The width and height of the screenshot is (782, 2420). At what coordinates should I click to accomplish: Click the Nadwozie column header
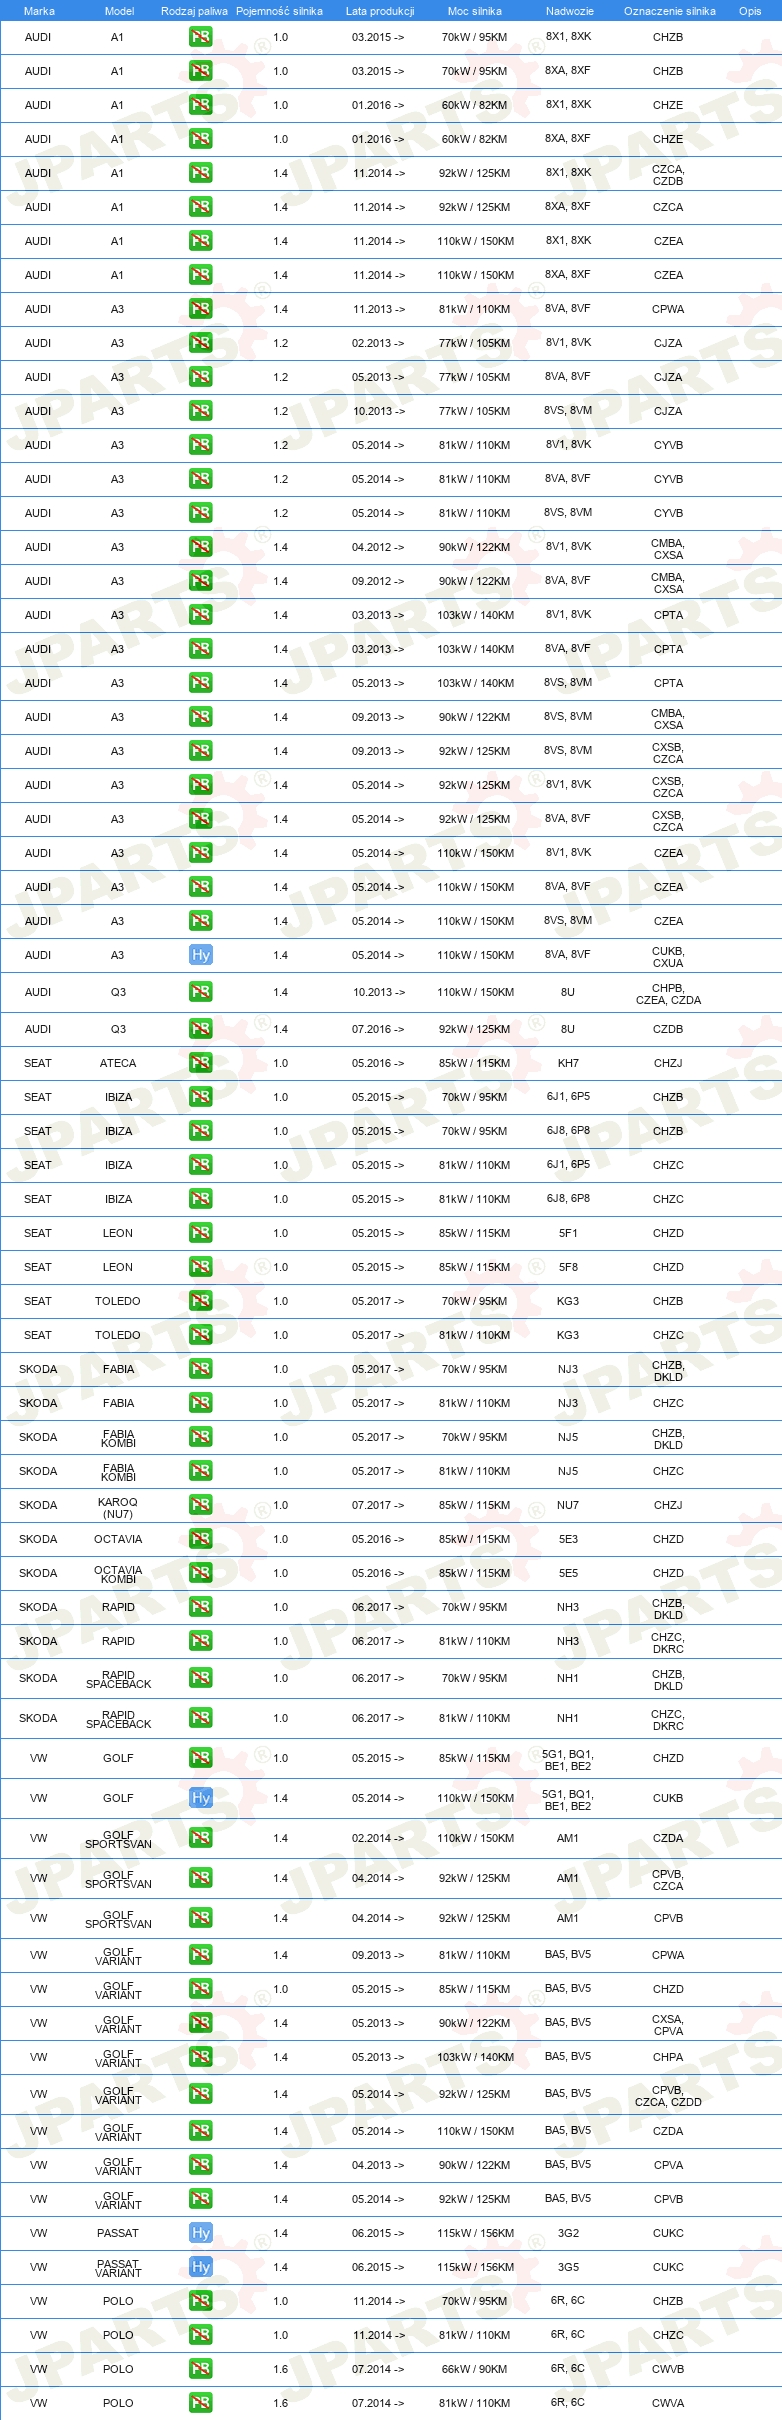(x=570, y=11)
